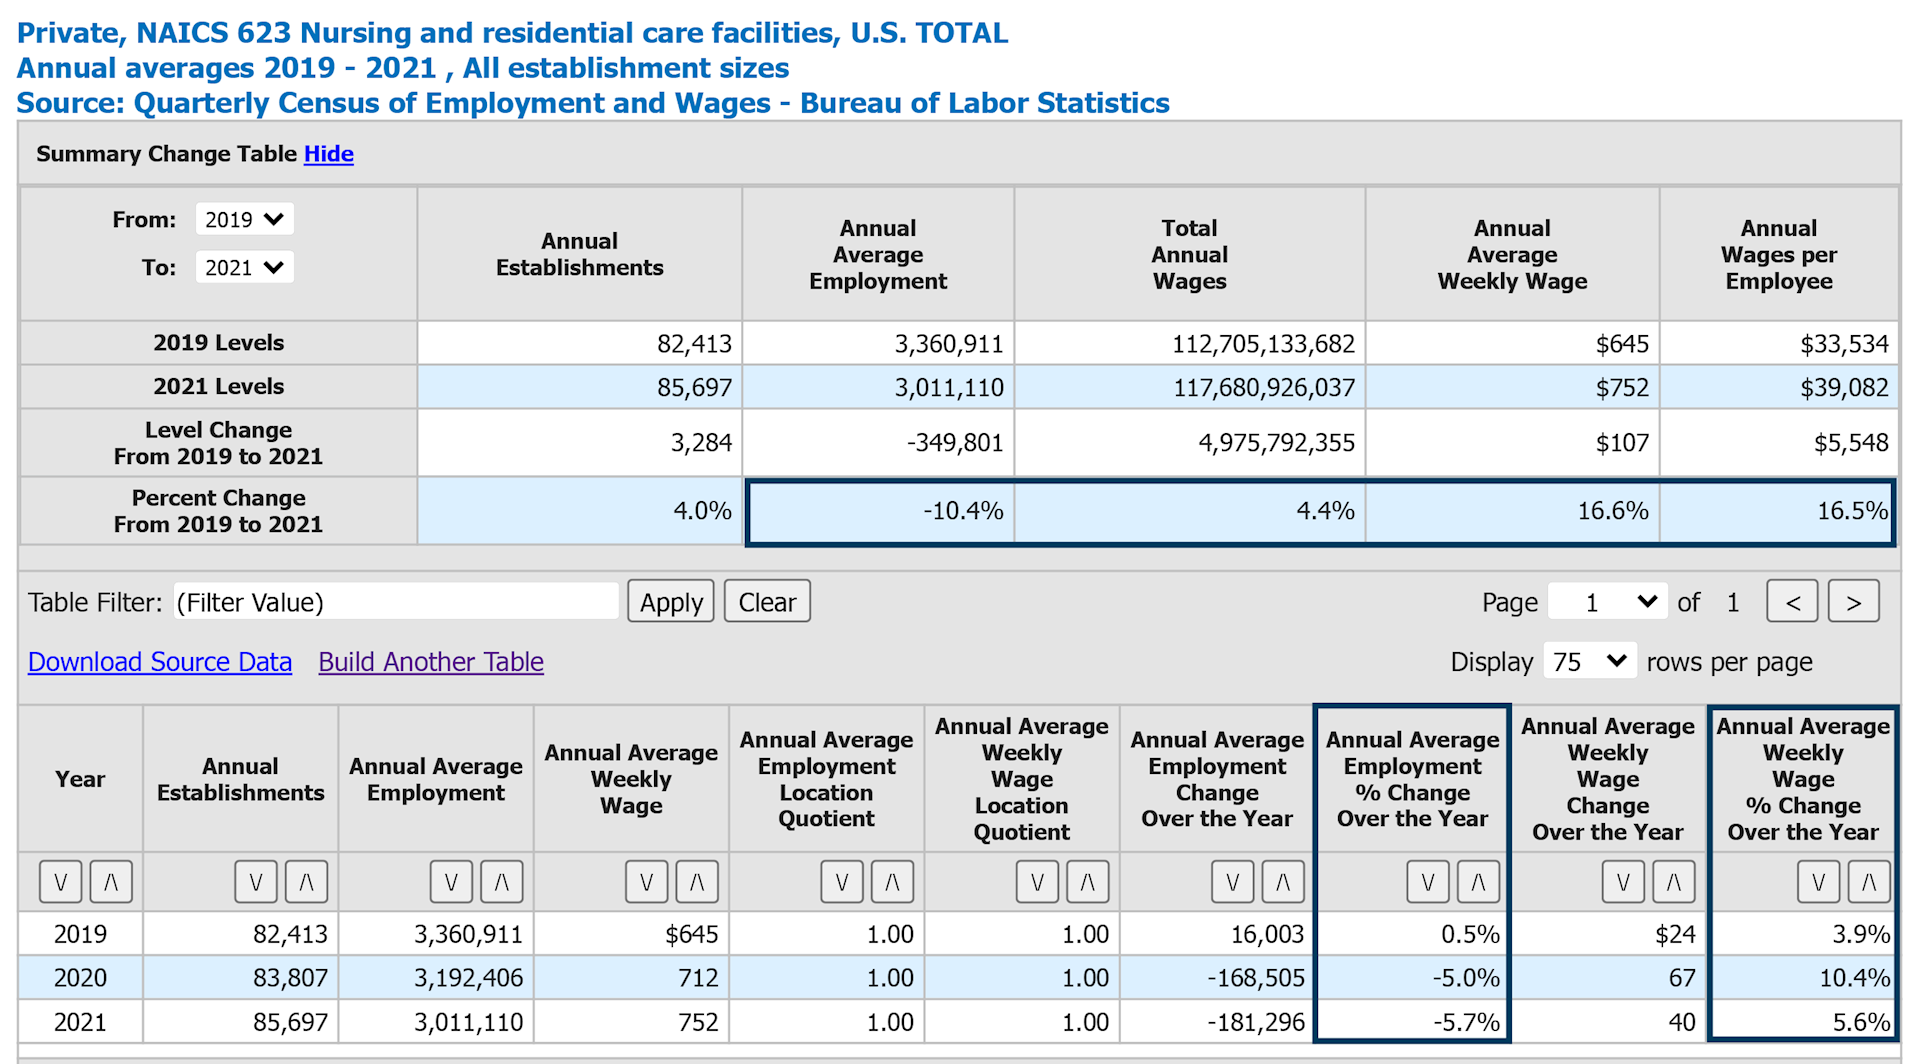1920x1064 pixels.
Task: Sort Weekly Wage Location Quotient descending
Action: [1037, 881]
